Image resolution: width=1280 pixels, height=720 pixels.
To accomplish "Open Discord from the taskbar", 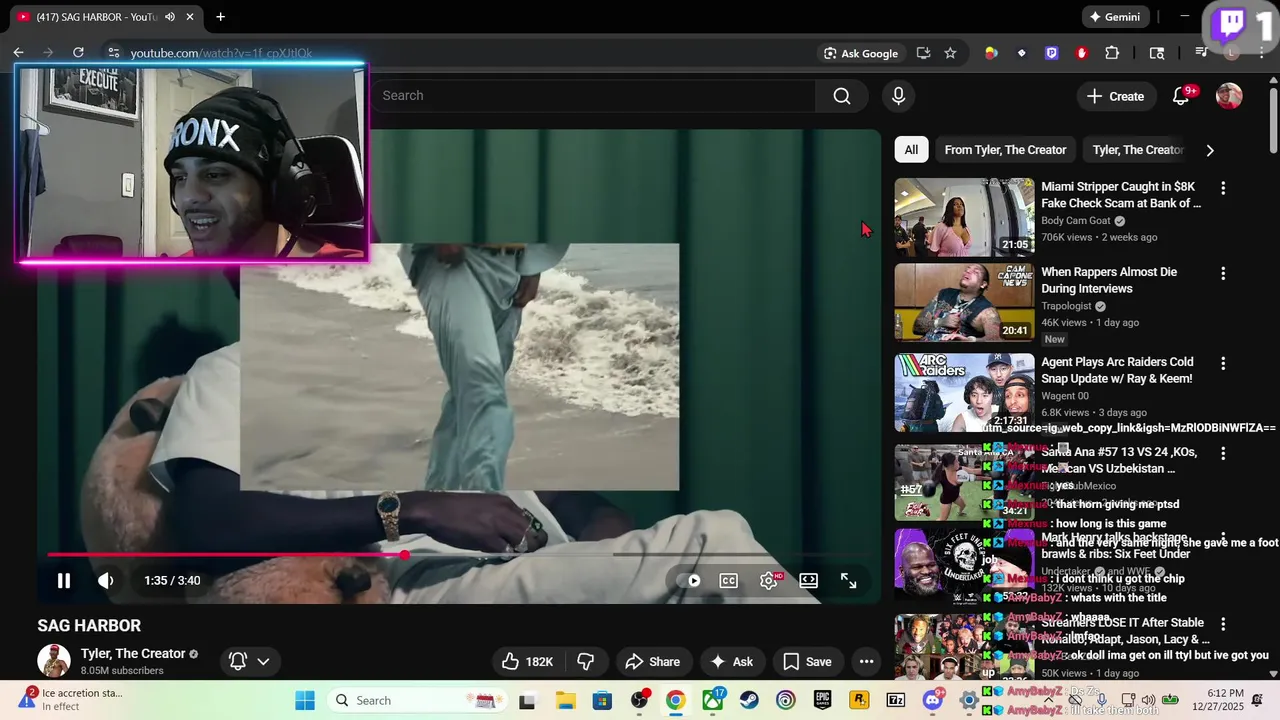I will point(932,700).
